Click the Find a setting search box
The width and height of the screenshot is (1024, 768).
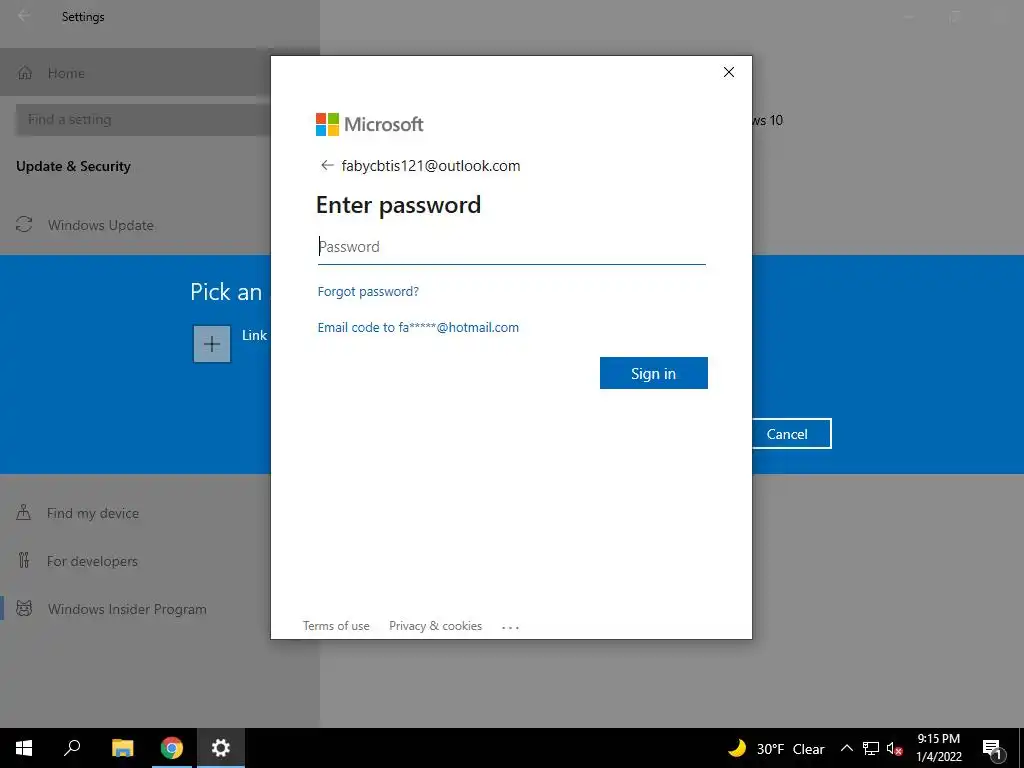pyautogui.click(x=144, y=120)
